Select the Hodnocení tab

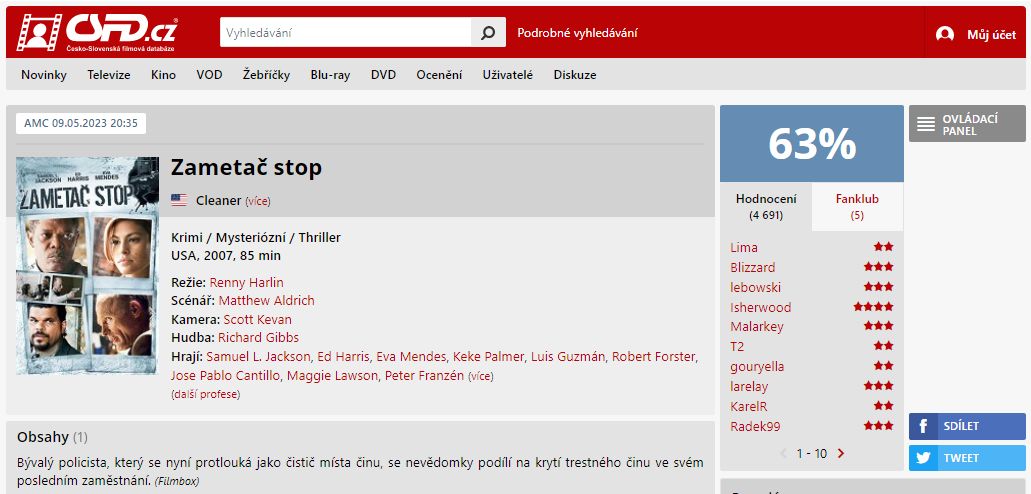[x=766, y=207]
